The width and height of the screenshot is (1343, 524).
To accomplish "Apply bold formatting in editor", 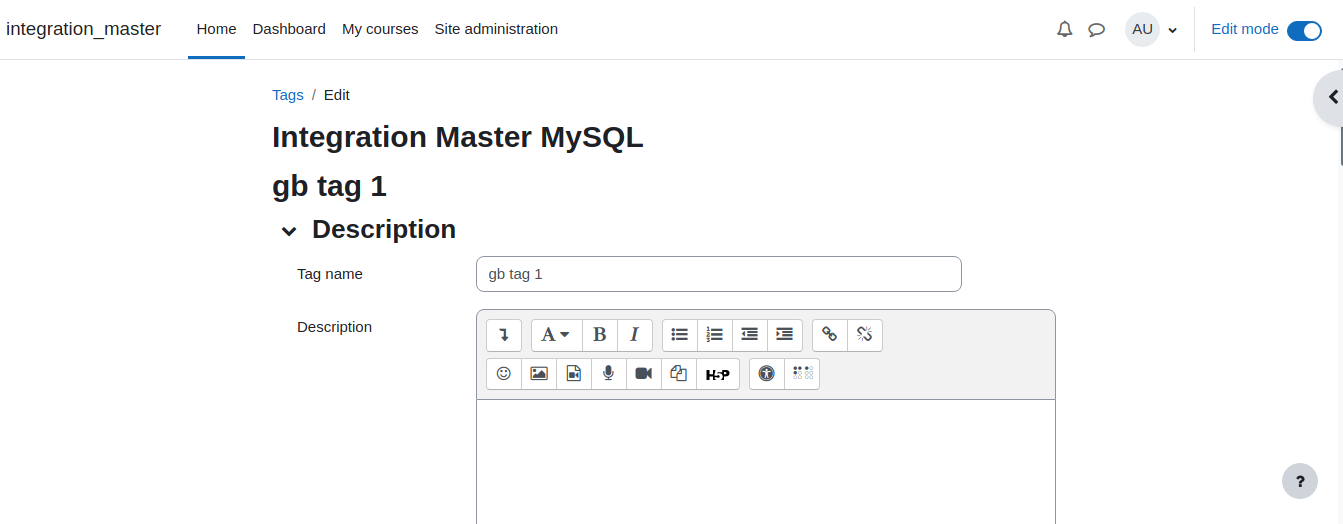I will [600, 335].
